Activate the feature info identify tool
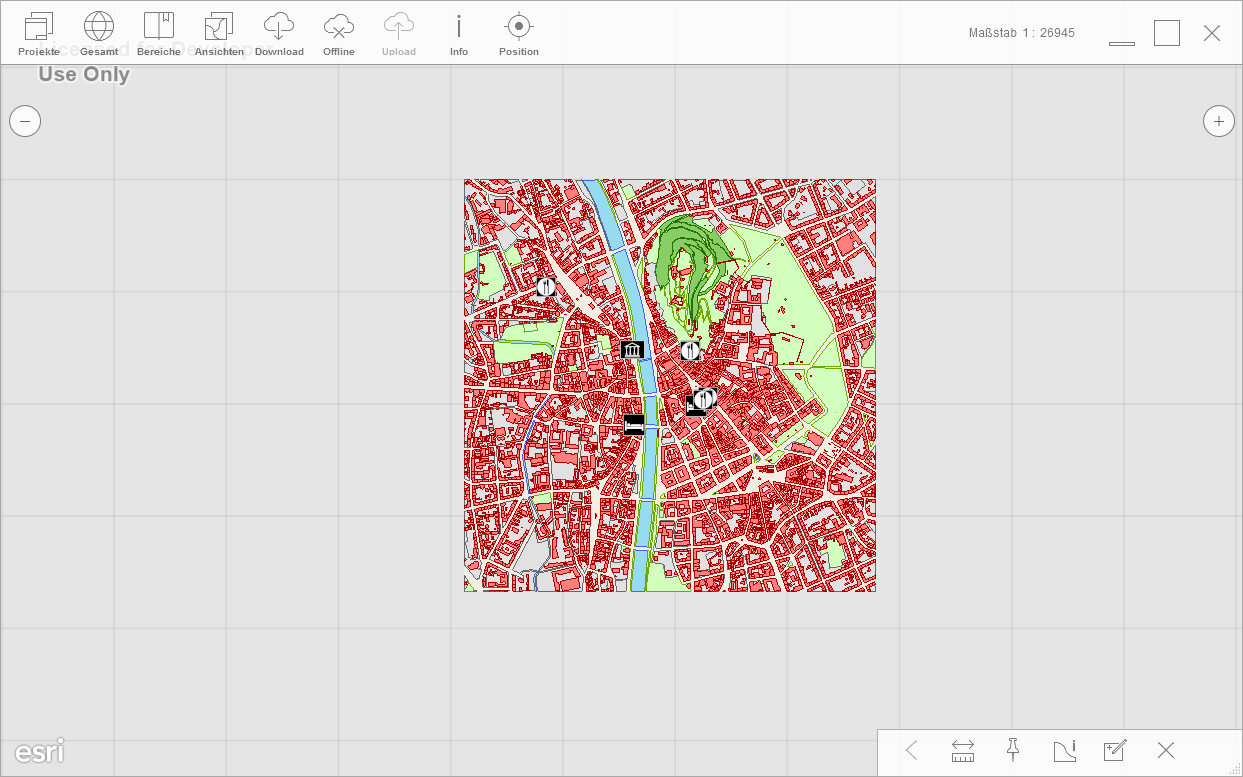Viewport: 1243px width, 777px height. 1064,751
